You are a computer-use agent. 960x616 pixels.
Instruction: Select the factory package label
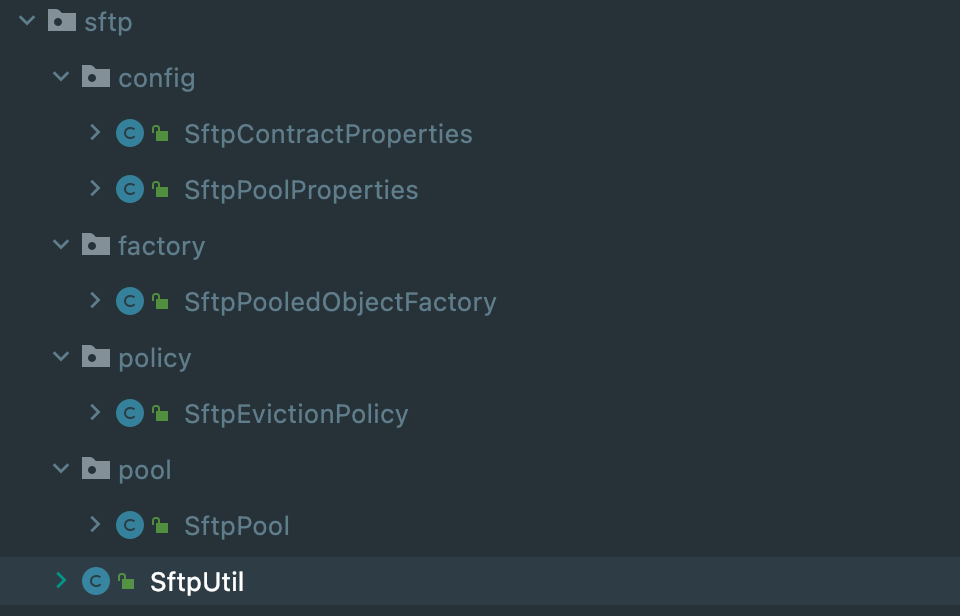[162, 246]
